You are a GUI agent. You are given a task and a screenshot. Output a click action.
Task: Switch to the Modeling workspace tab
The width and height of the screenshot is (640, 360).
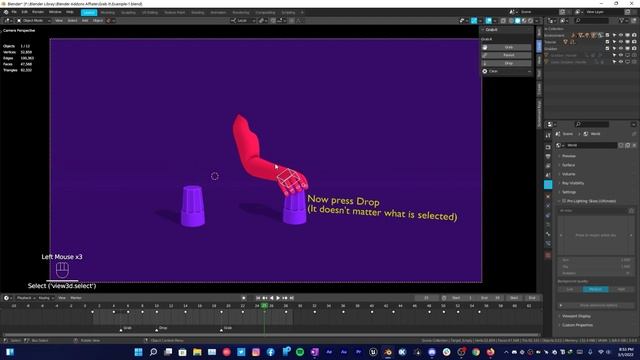(x=108, y=13)
